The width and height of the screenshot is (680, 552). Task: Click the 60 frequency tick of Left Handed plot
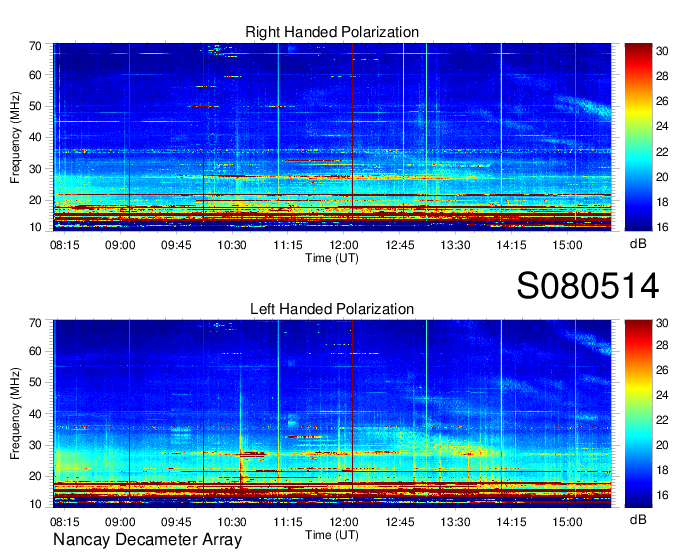tap(36, 351)
